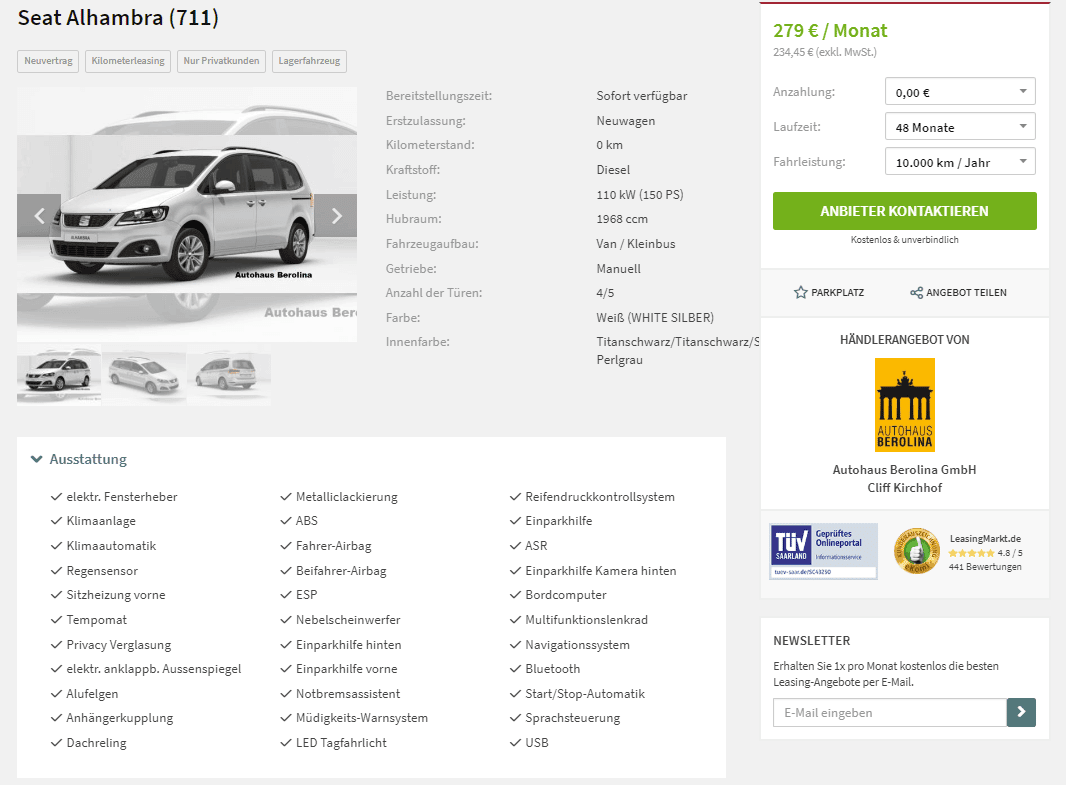
Task: Click the Parkplatz star icon
Action: pyautogui.click(x=800, y=292)
